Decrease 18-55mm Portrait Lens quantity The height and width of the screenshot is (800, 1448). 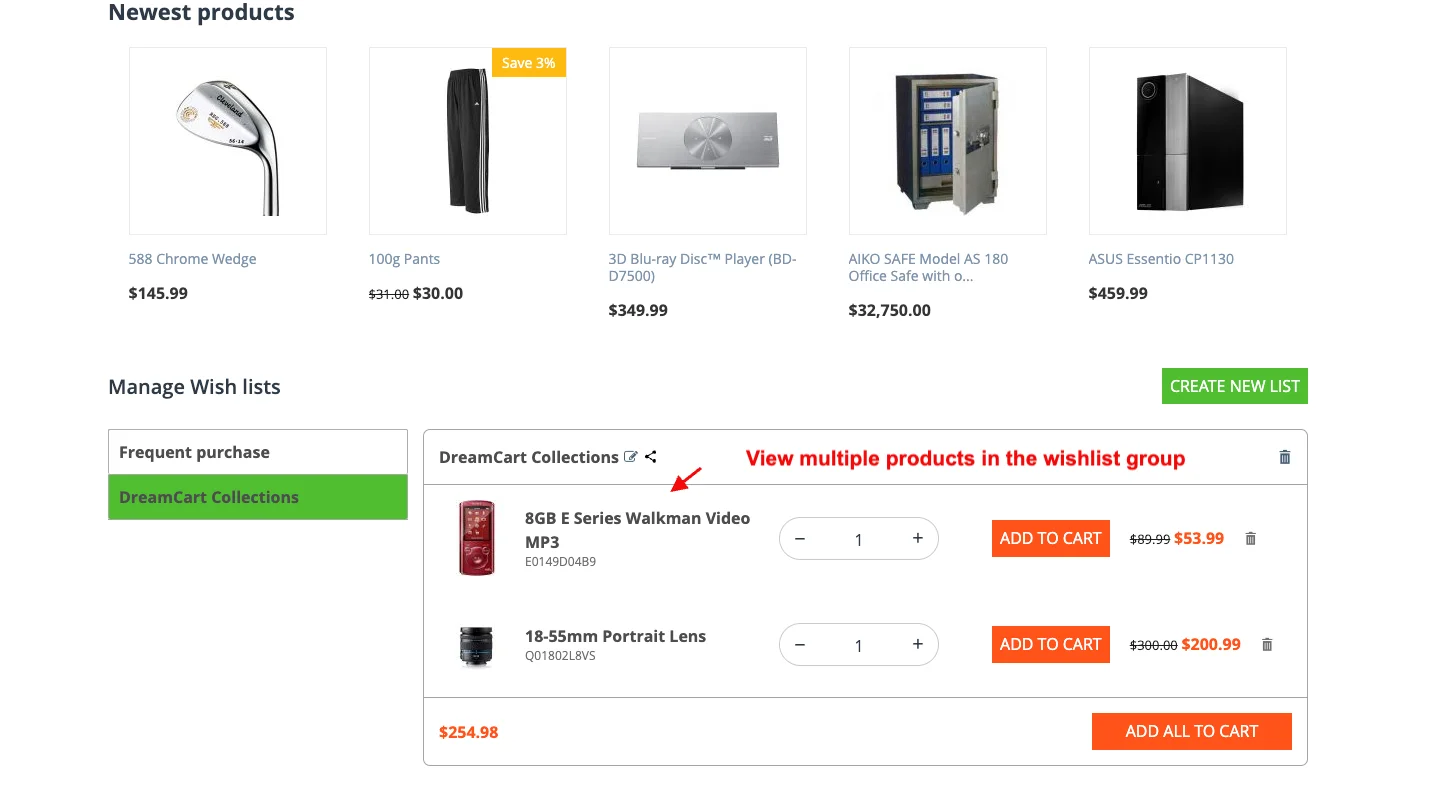click(x=800, y=645)
